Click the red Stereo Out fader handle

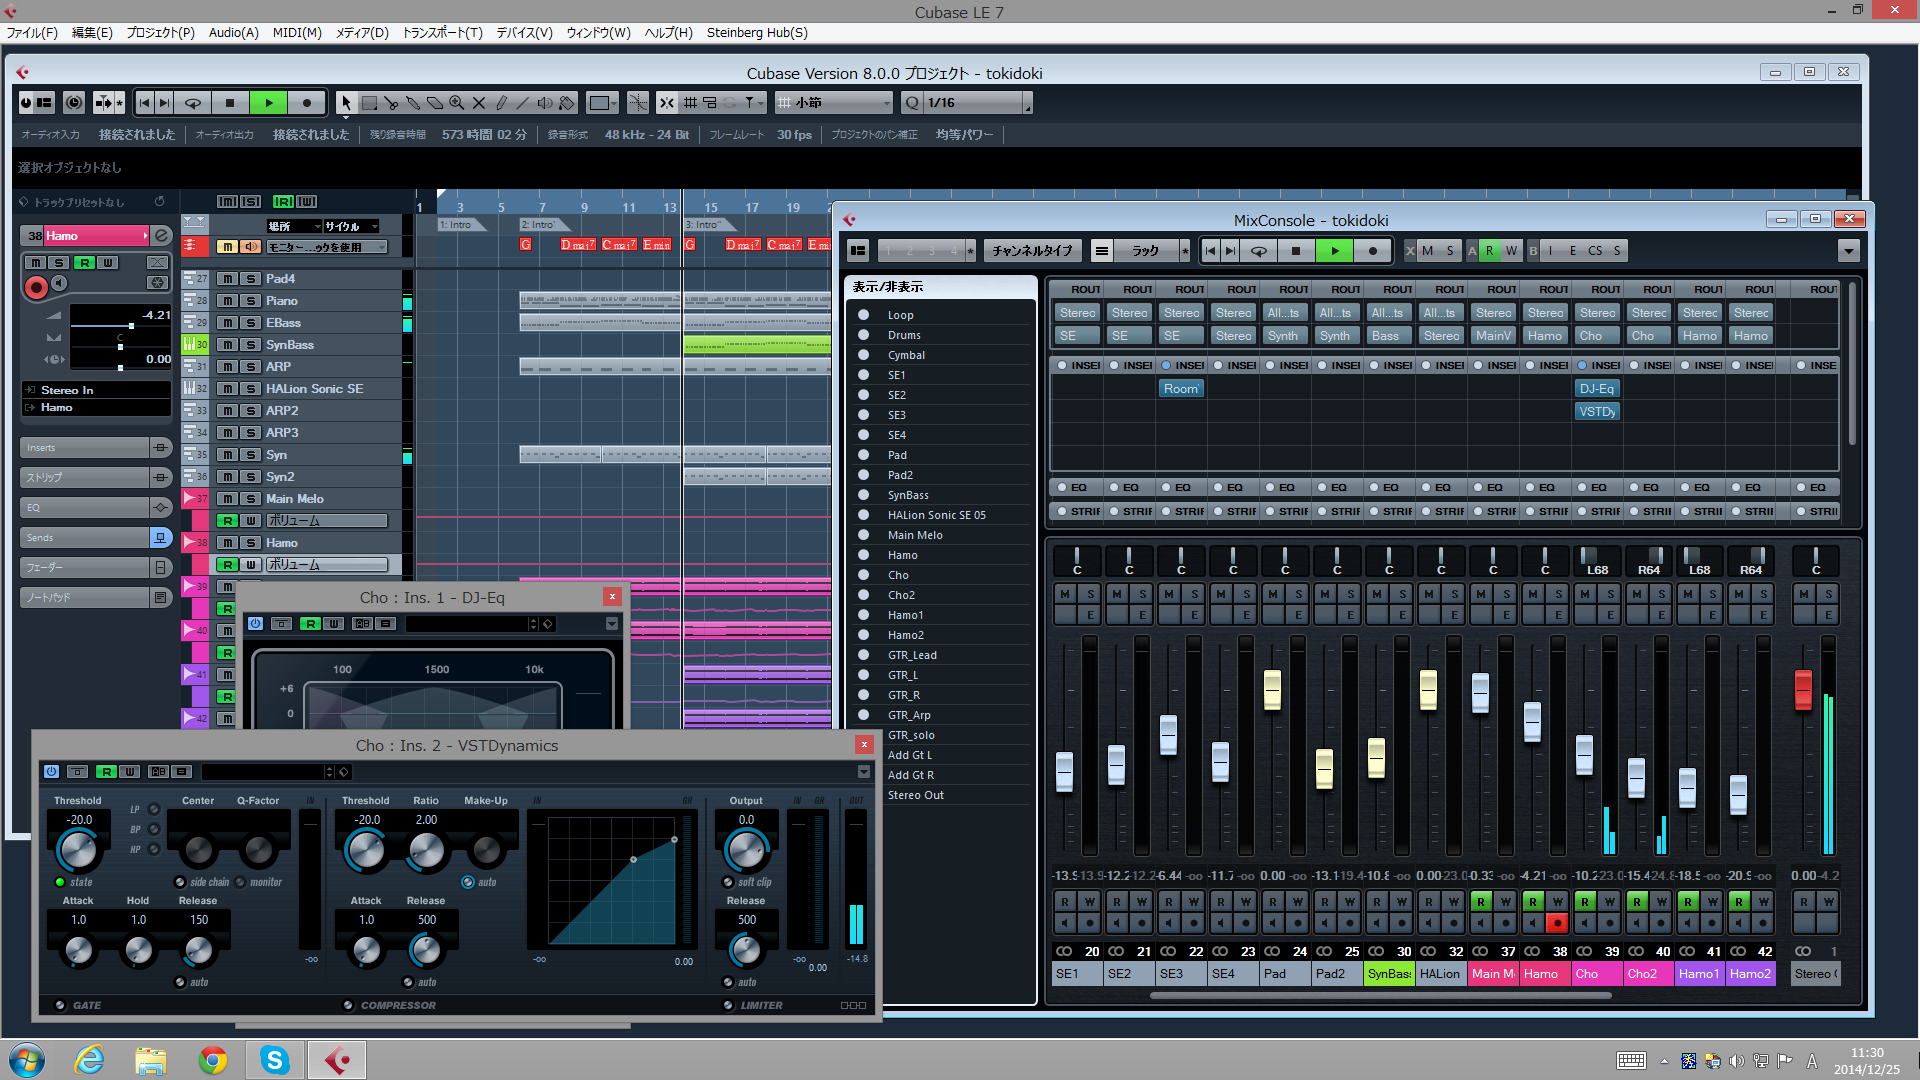pos(1803,689)
